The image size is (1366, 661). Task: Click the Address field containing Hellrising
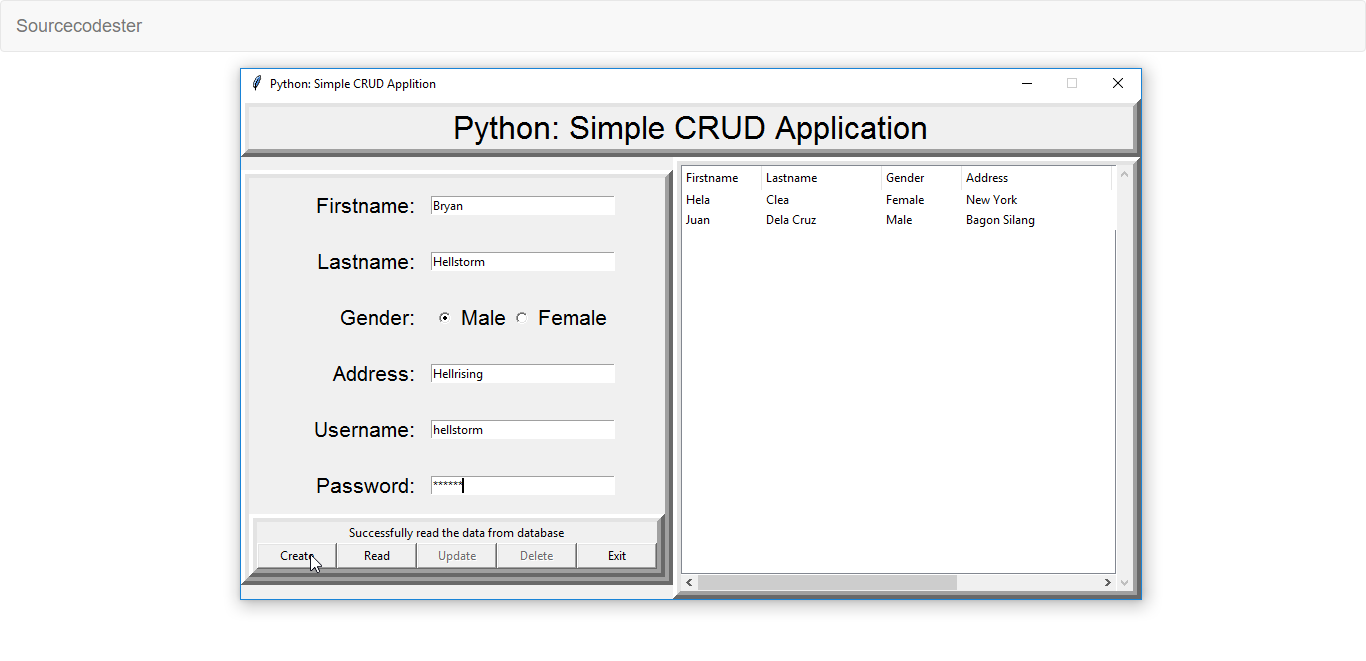[x=522, y=373]
